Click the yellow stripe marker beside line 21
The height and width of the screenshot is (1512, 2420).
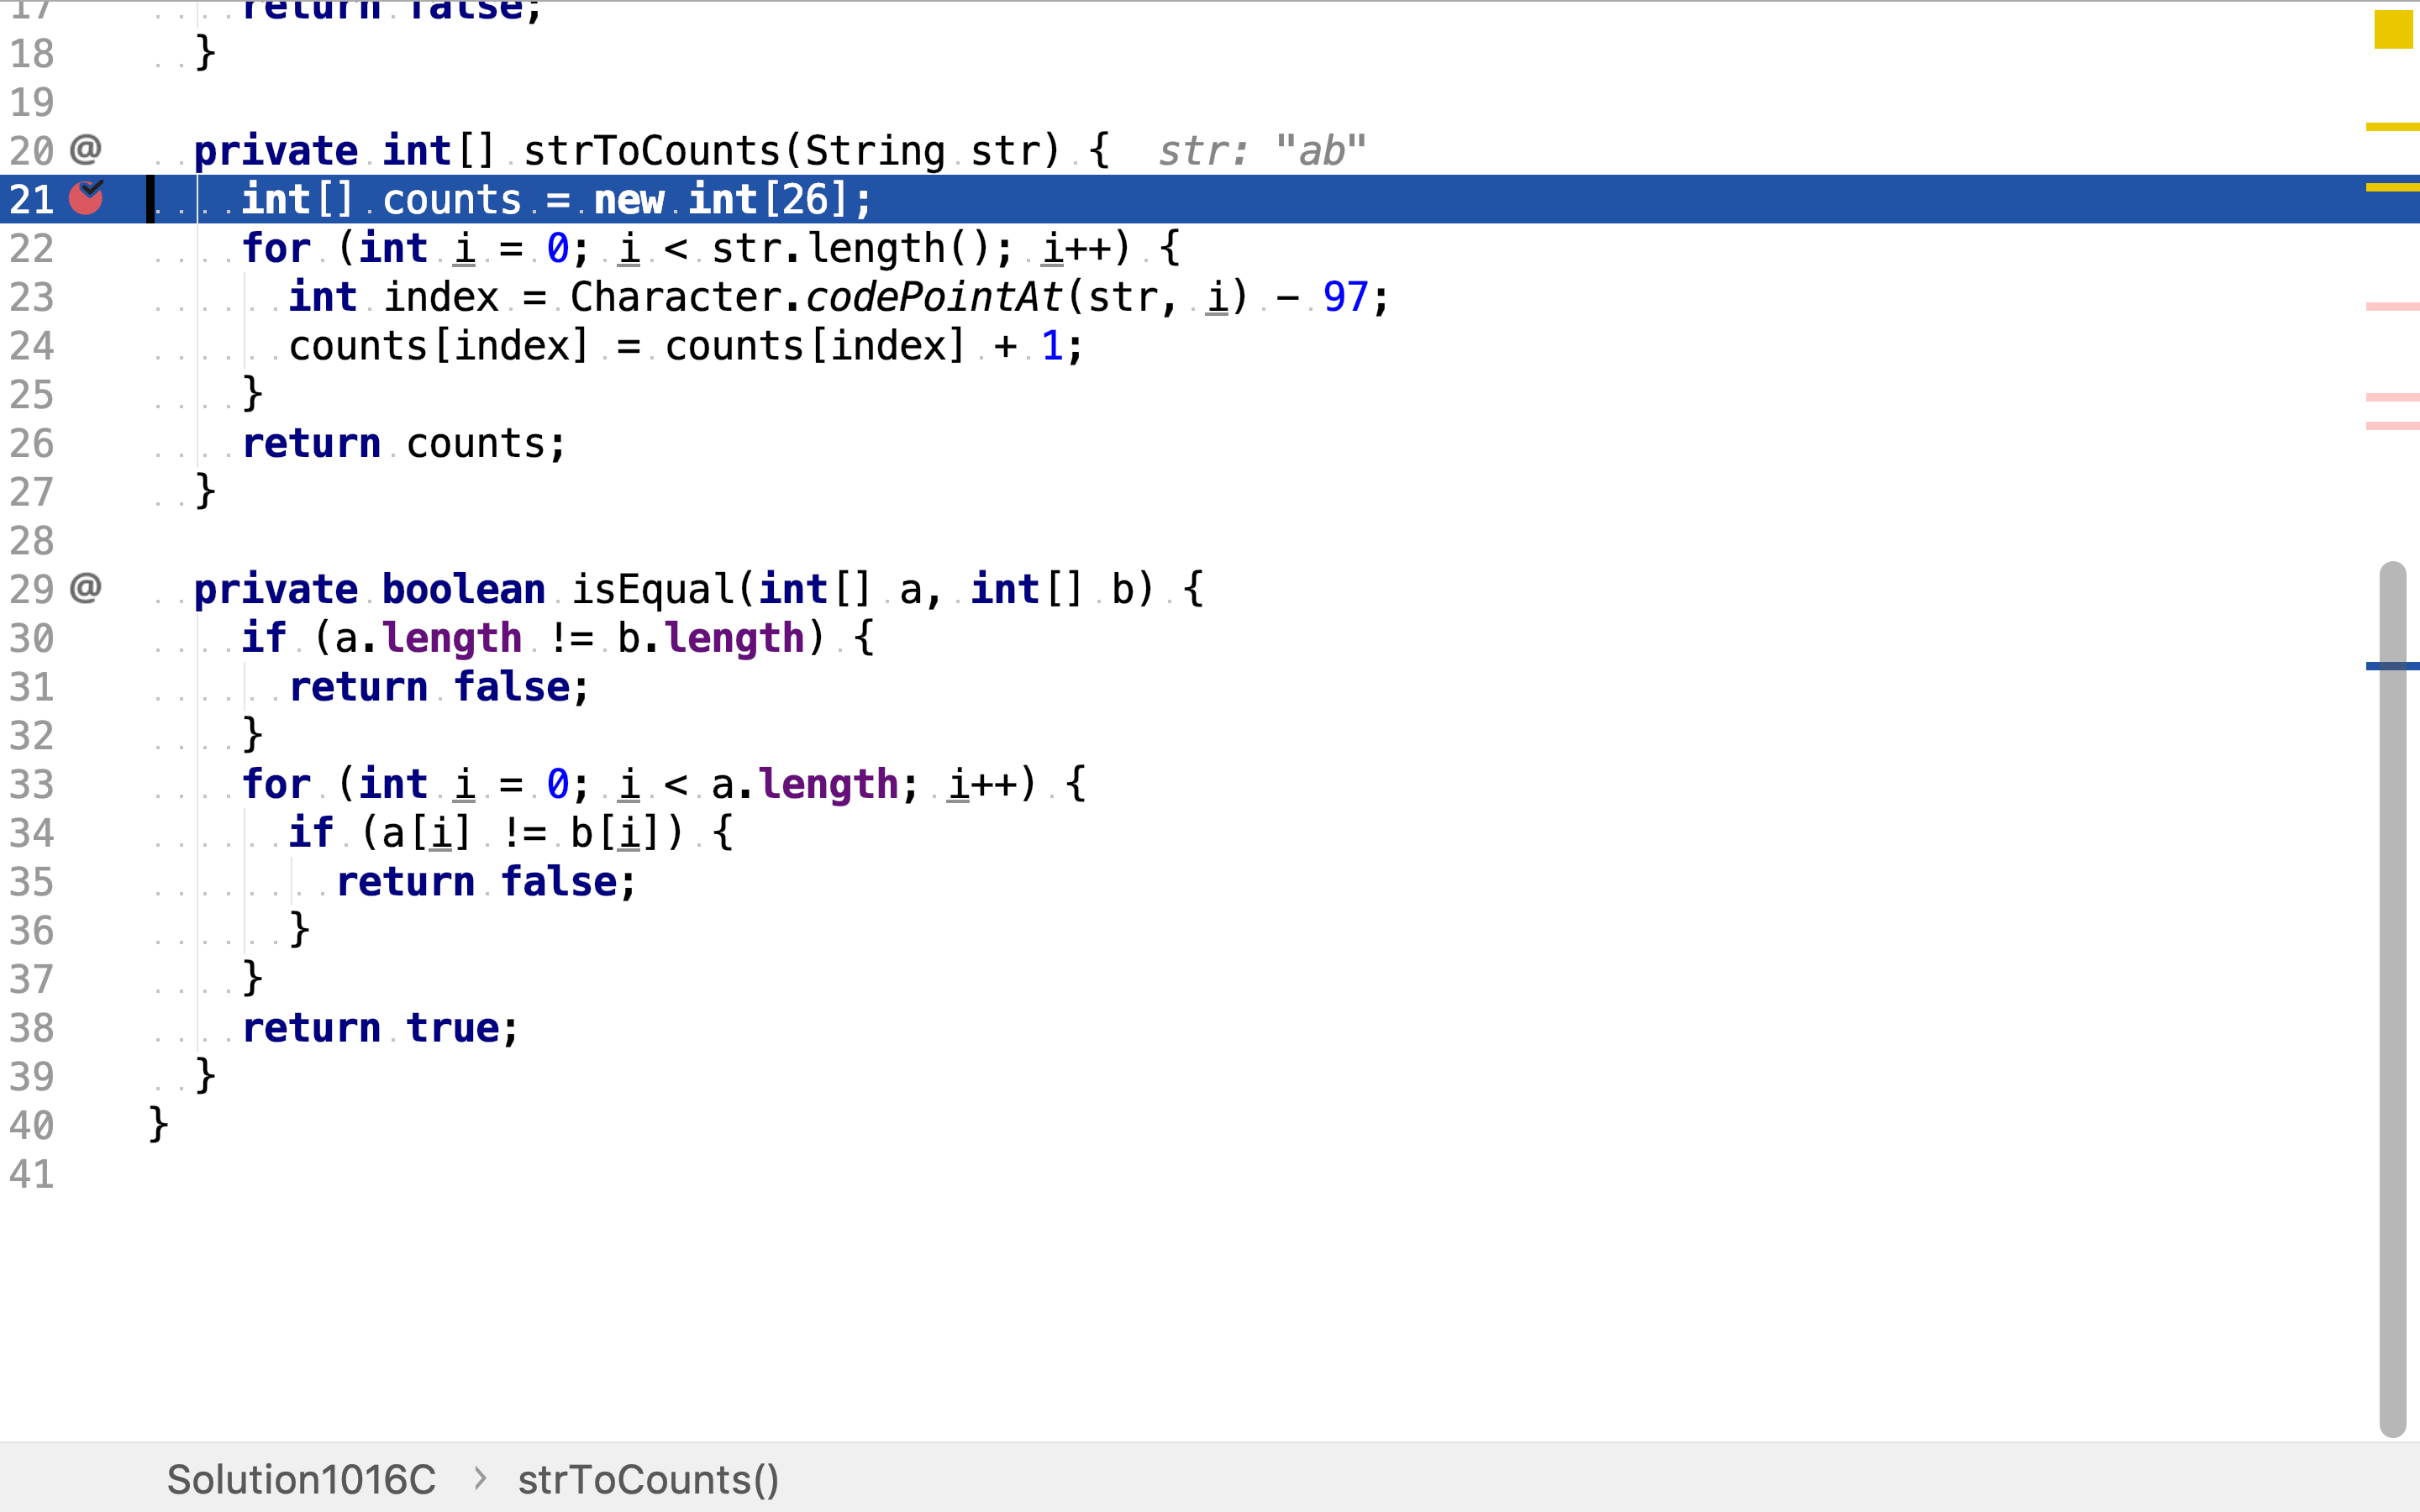tap(2392, 187)
